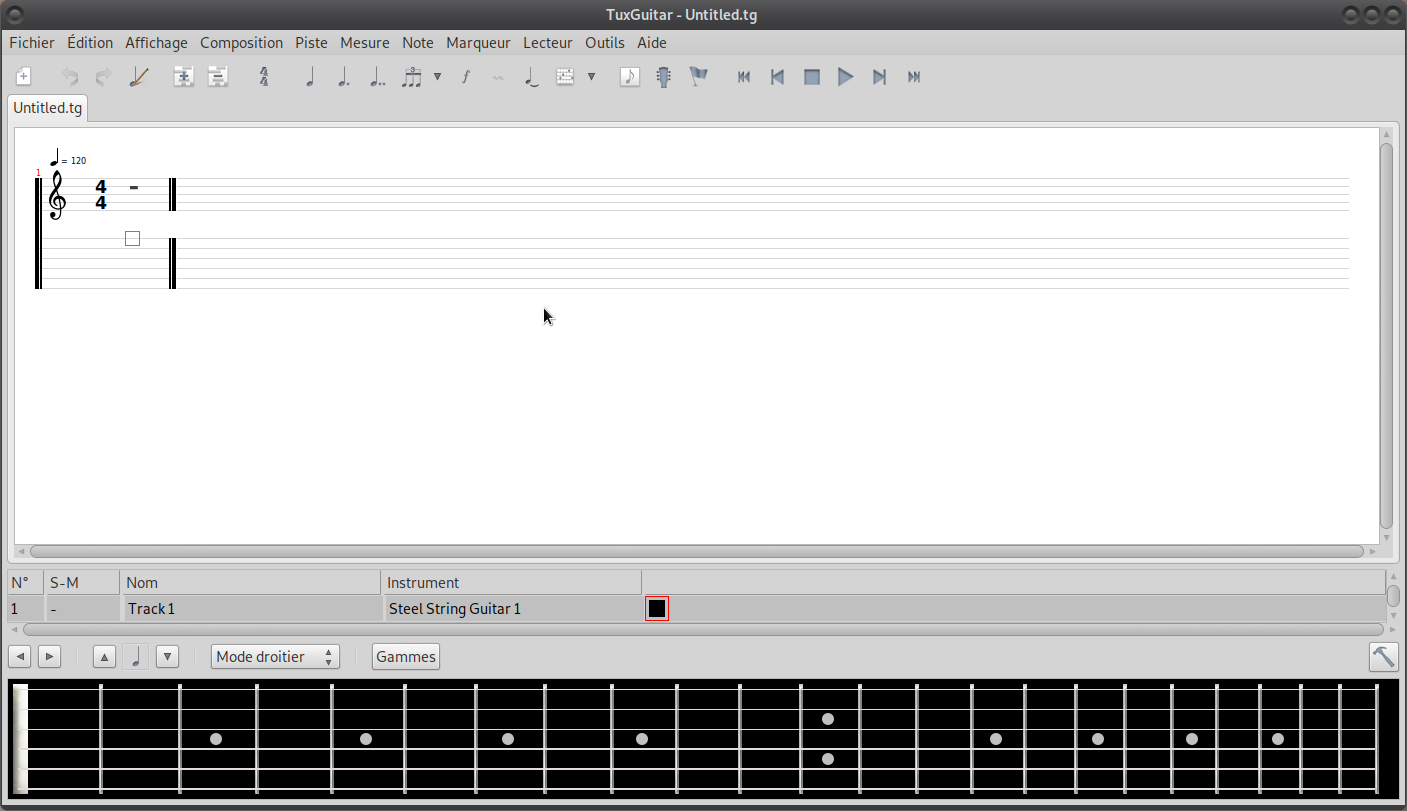Jump to first measure playback button
1407x811 pixels.
tap(744, 77)
